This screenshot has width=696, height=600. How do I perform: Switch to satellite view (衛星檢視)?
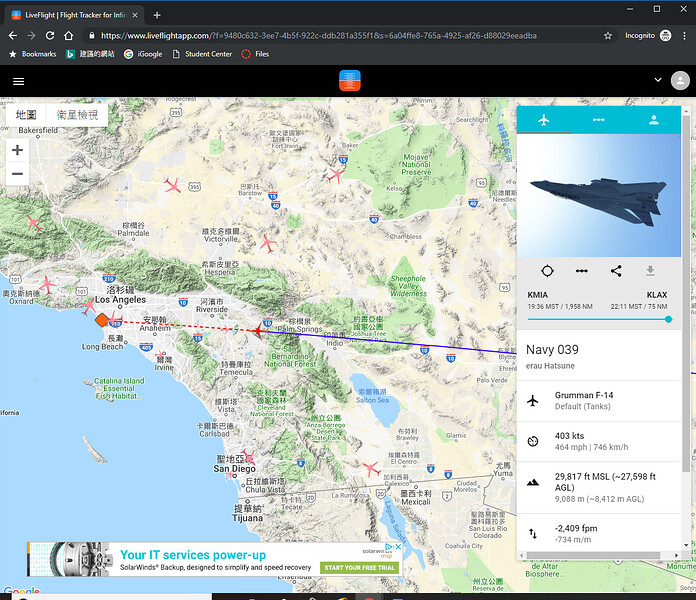pos(77,115)
